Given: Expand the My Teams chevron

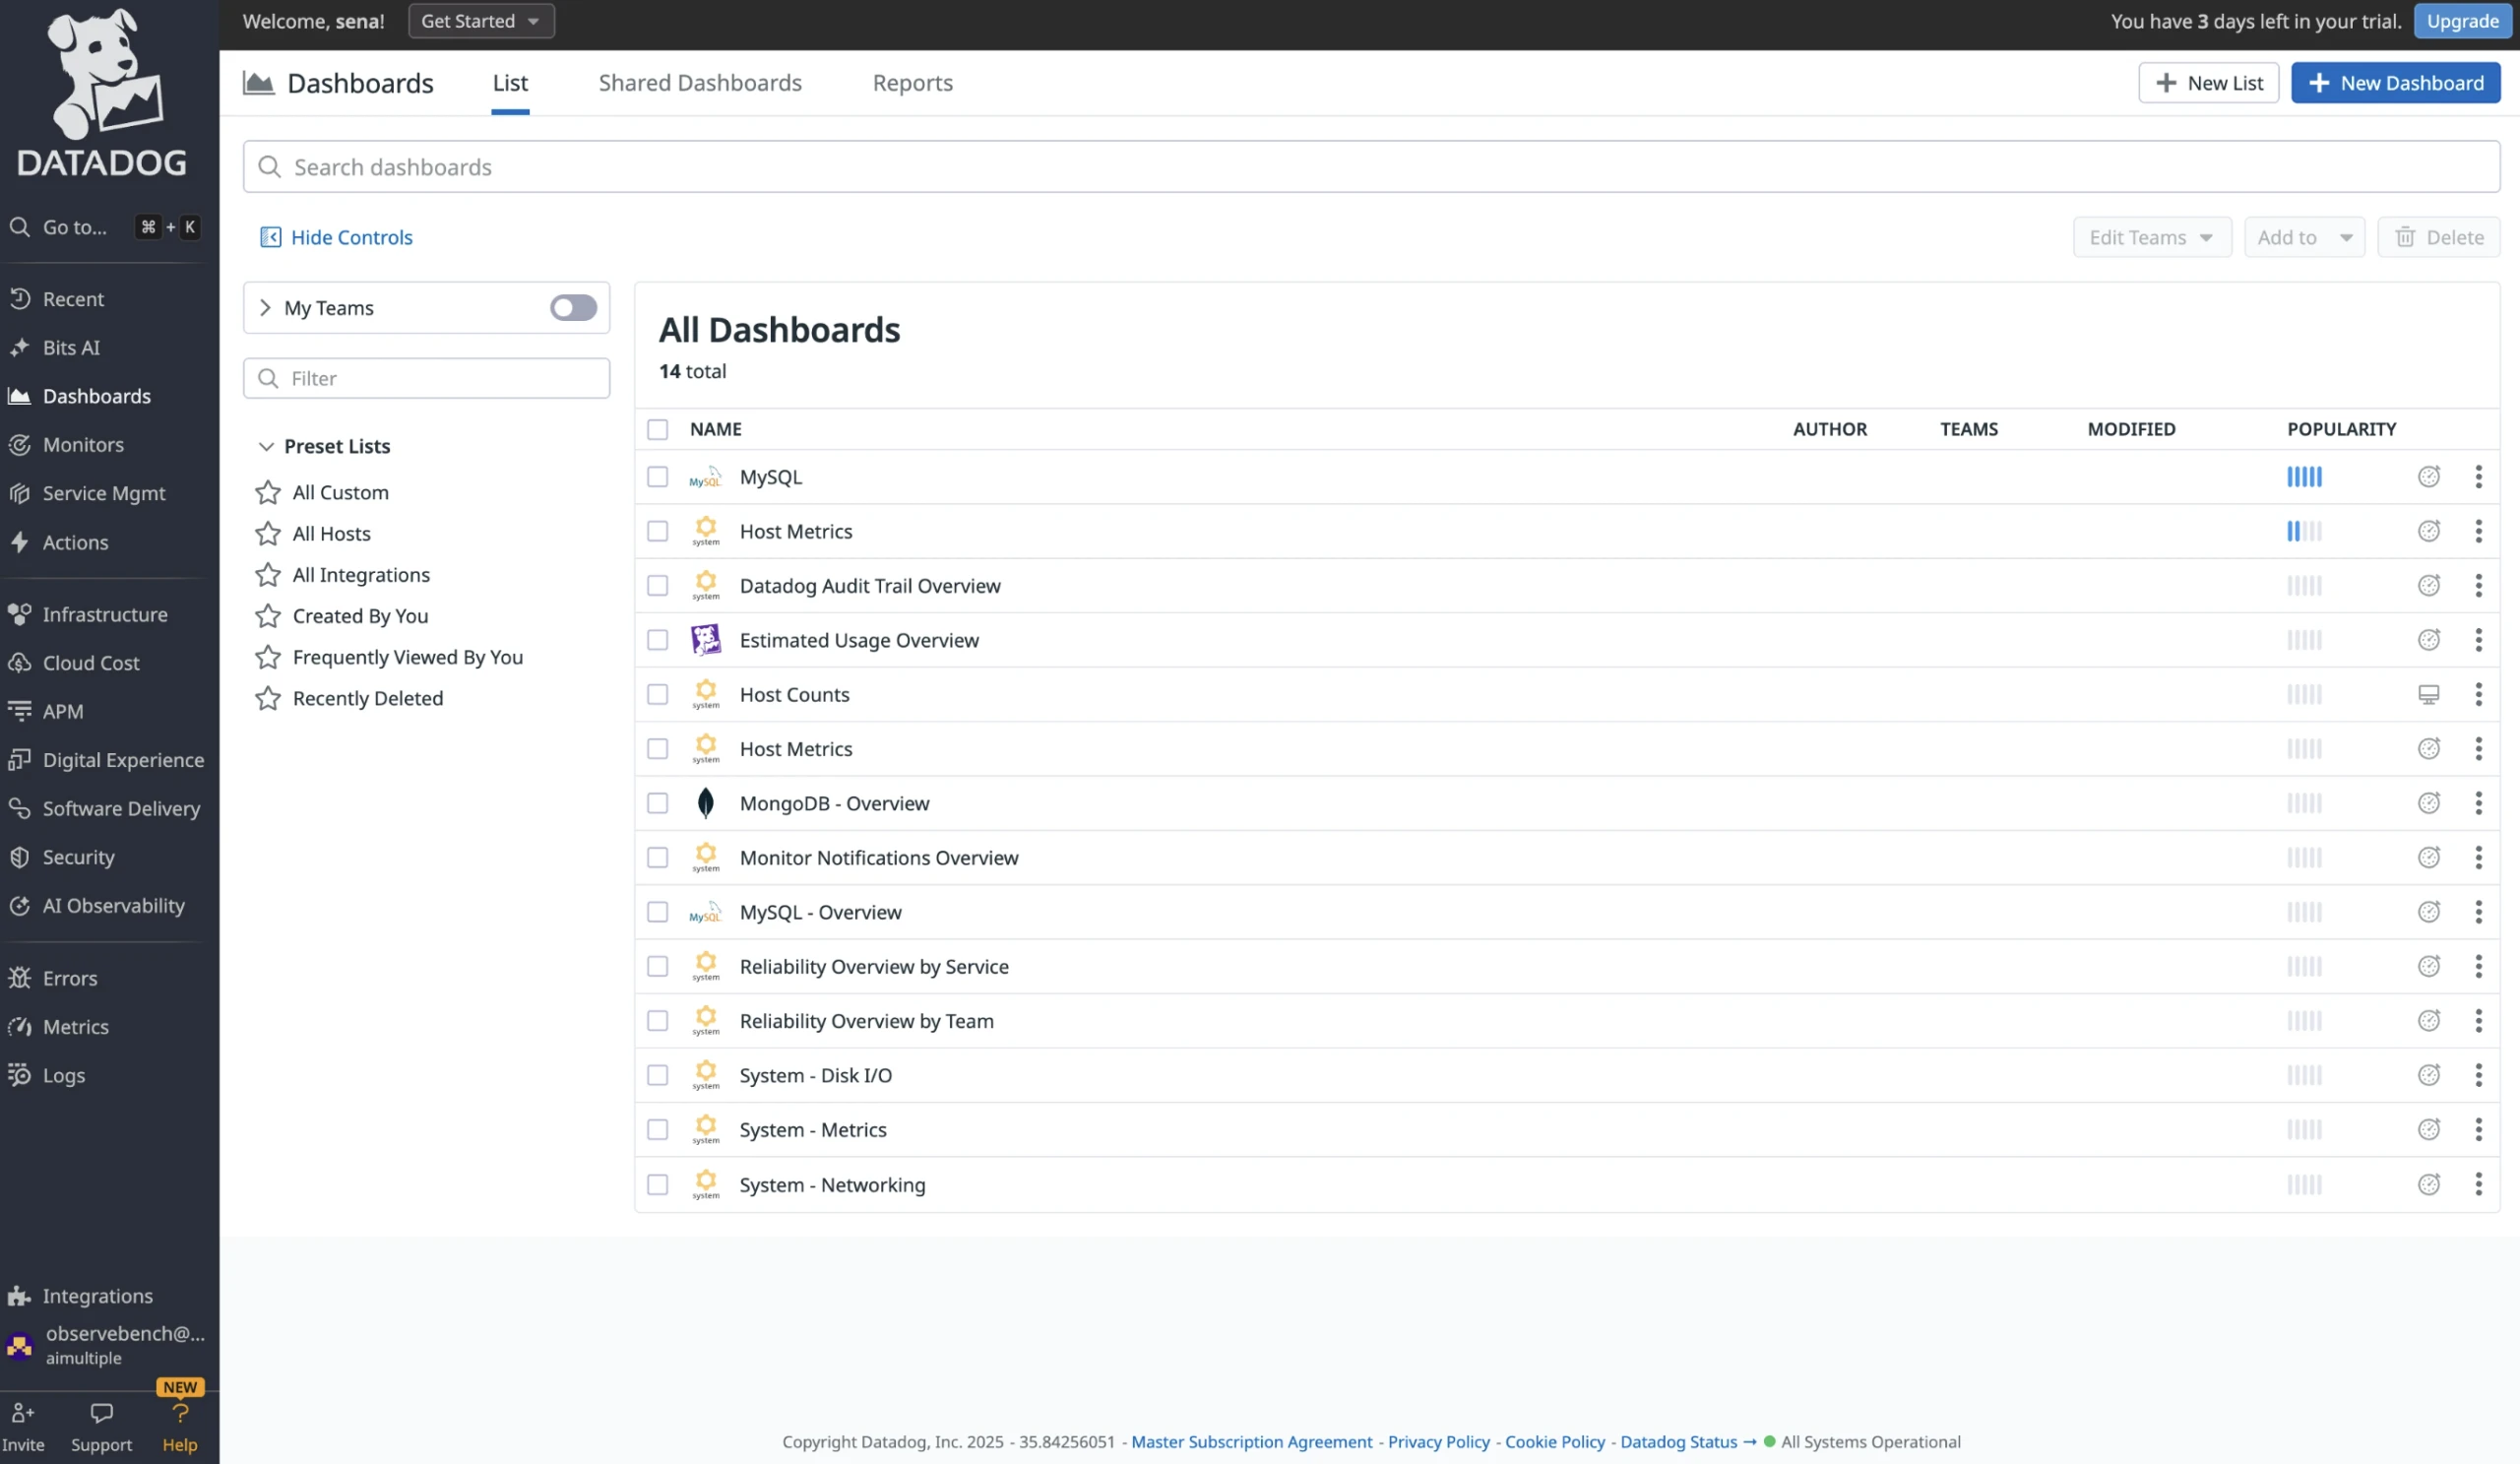Looking at the screenshot, I should pyautogui.click(x=265, y=307).
